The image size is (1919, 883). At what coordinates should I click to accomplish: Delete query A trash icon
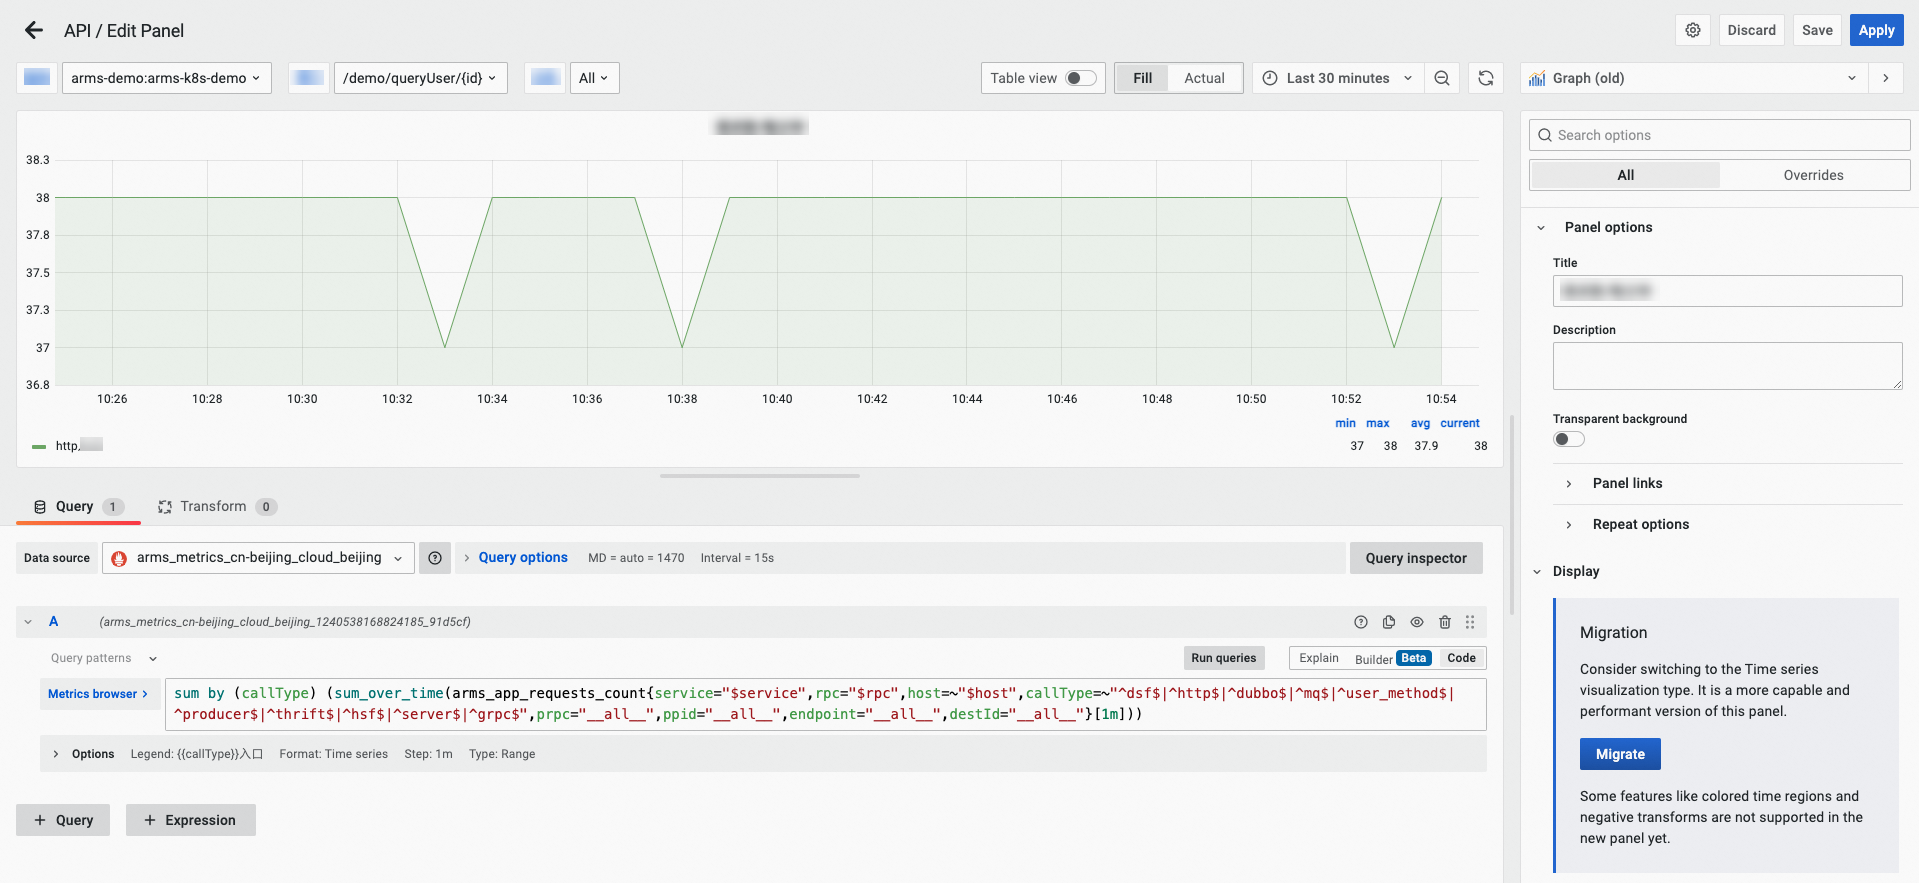[x=1445, y=622]
